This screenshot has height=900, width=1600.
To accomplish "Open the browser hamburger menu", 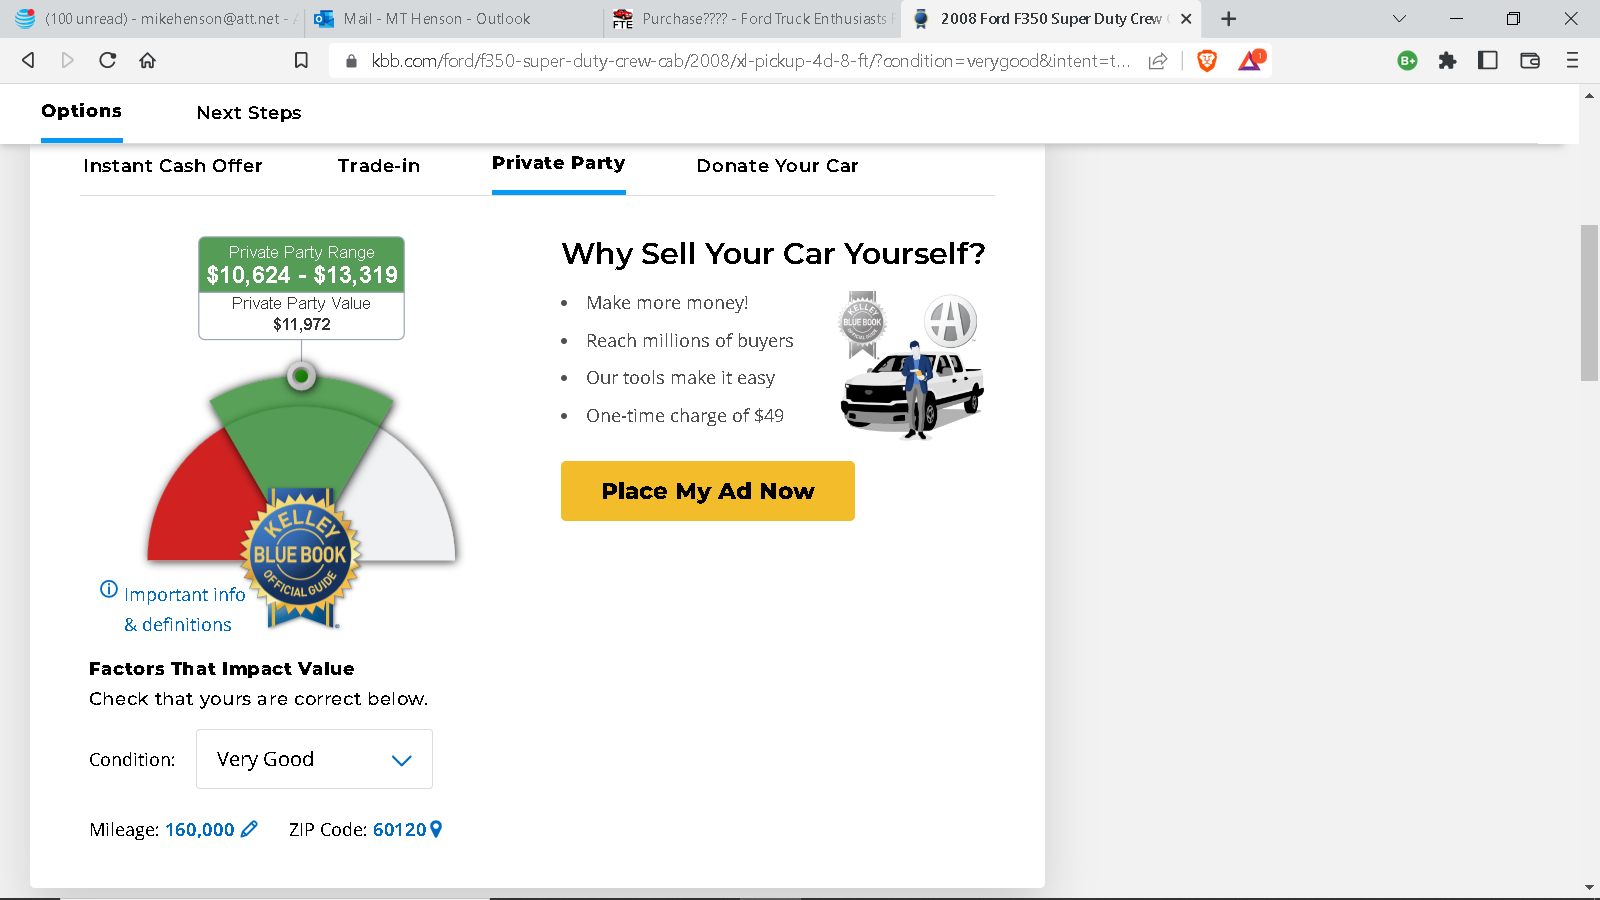I will click(1572, 60).
